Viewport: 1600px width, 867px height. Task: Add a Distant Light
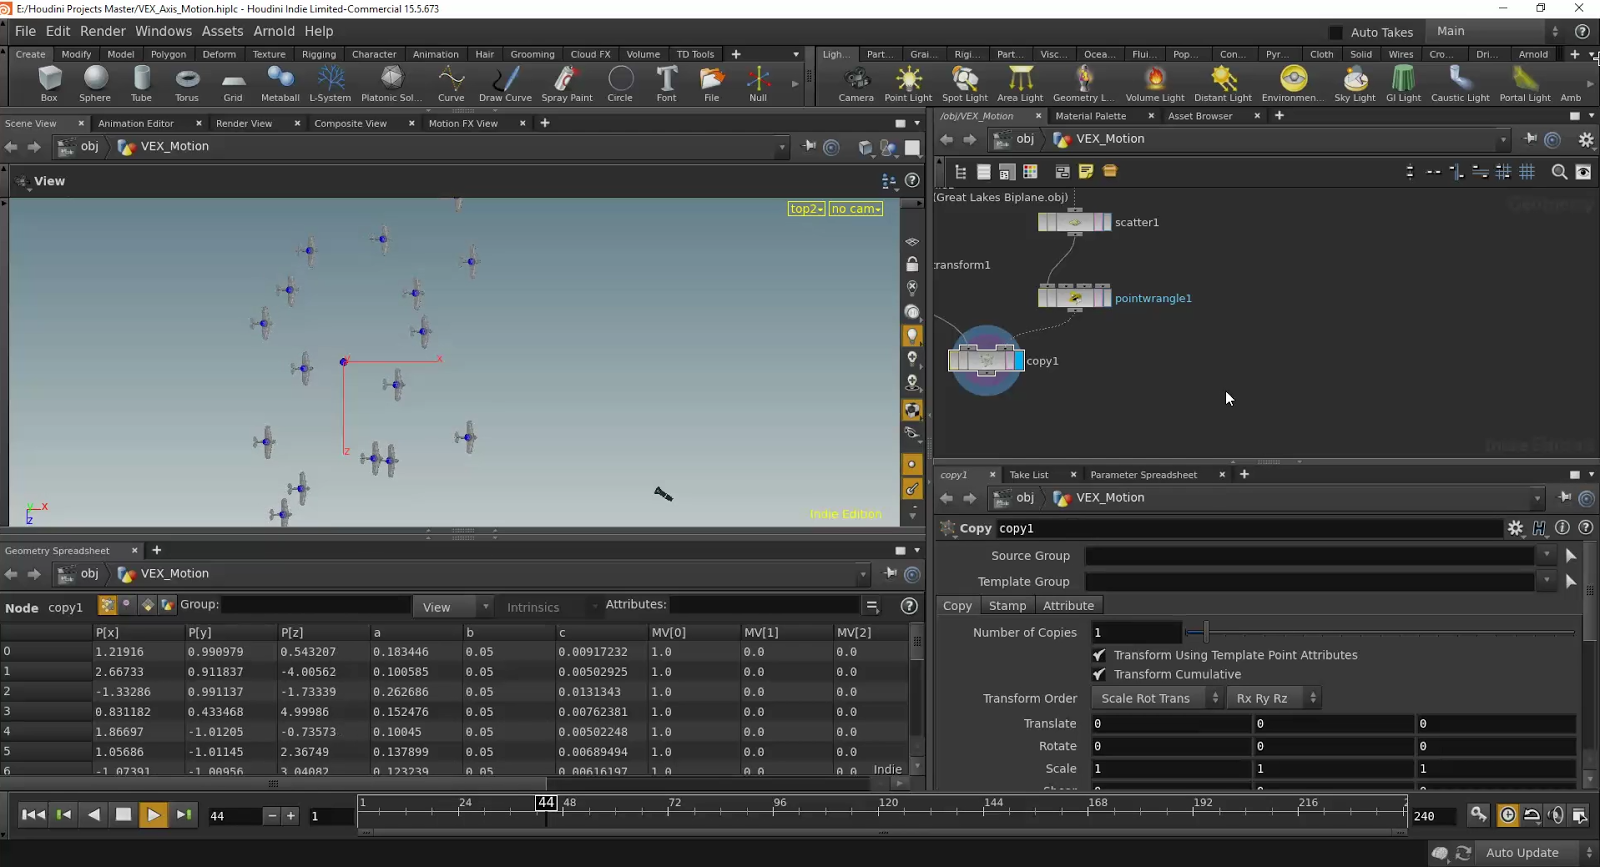point(1223,84)
